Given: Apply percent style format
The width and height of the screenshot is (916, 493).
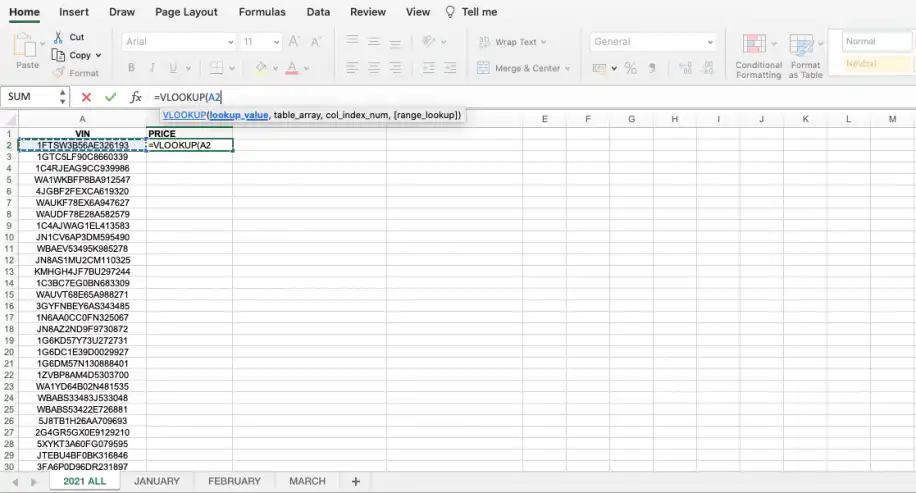Looking at the screenshot, I should point(630,68).
